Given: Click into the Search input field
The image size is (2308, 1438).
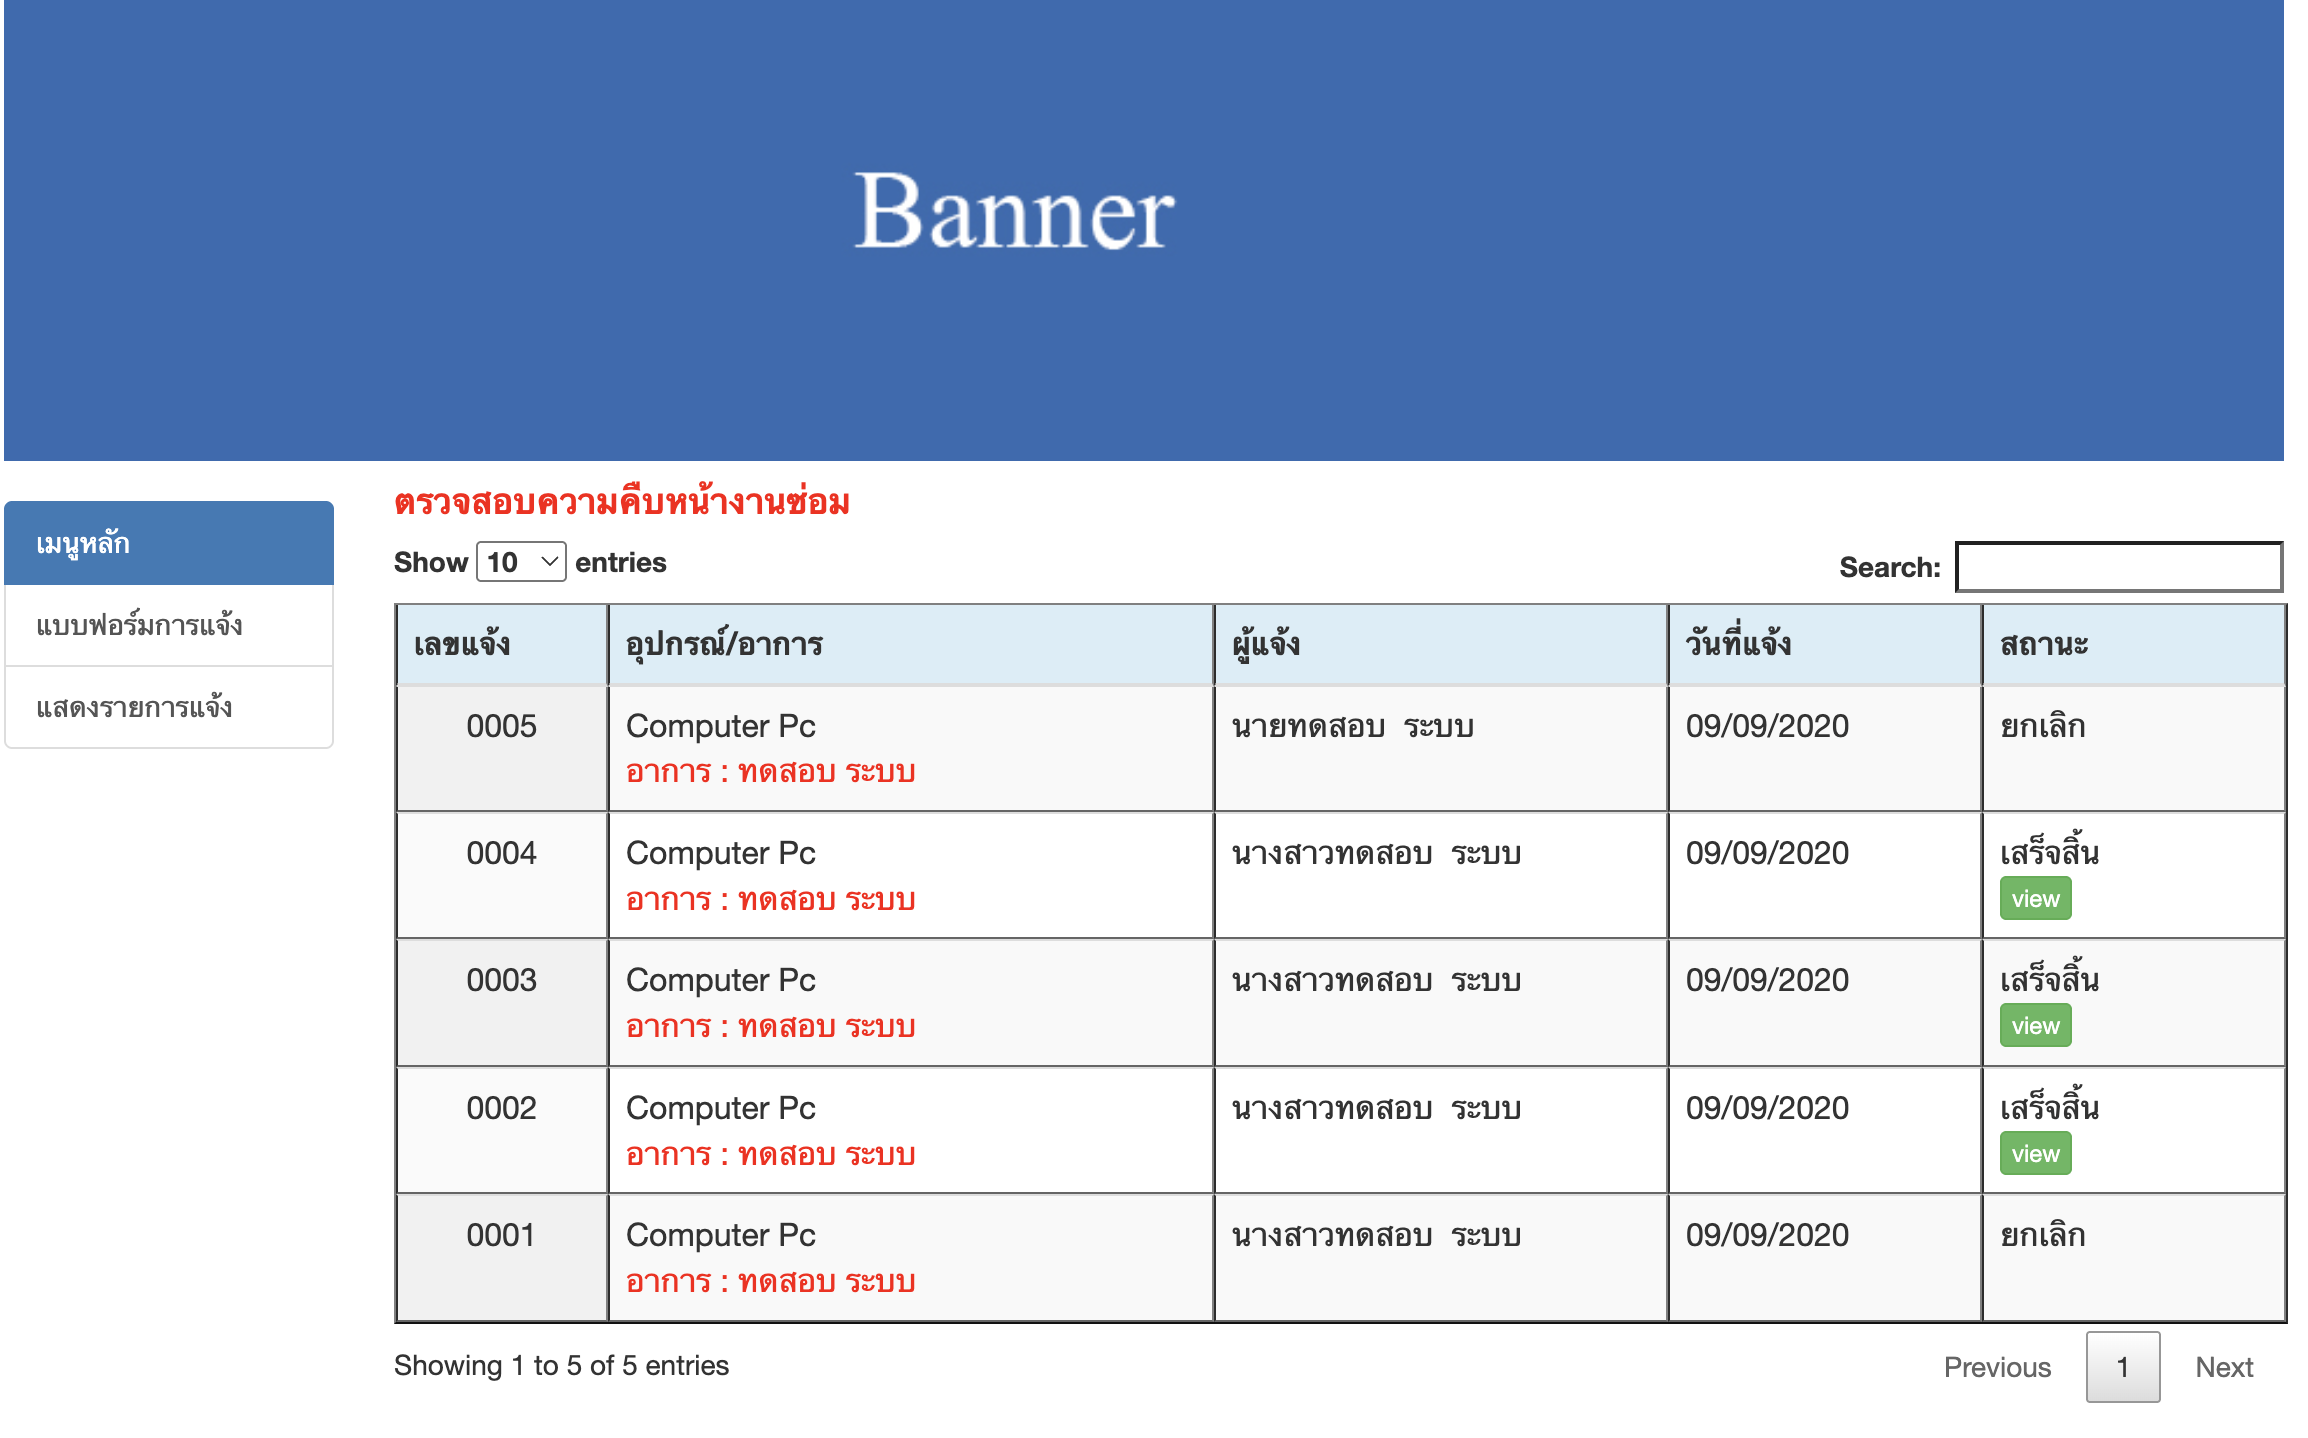Looking at the screenshot, I should pyautogui.click(x=2118, y=567).
